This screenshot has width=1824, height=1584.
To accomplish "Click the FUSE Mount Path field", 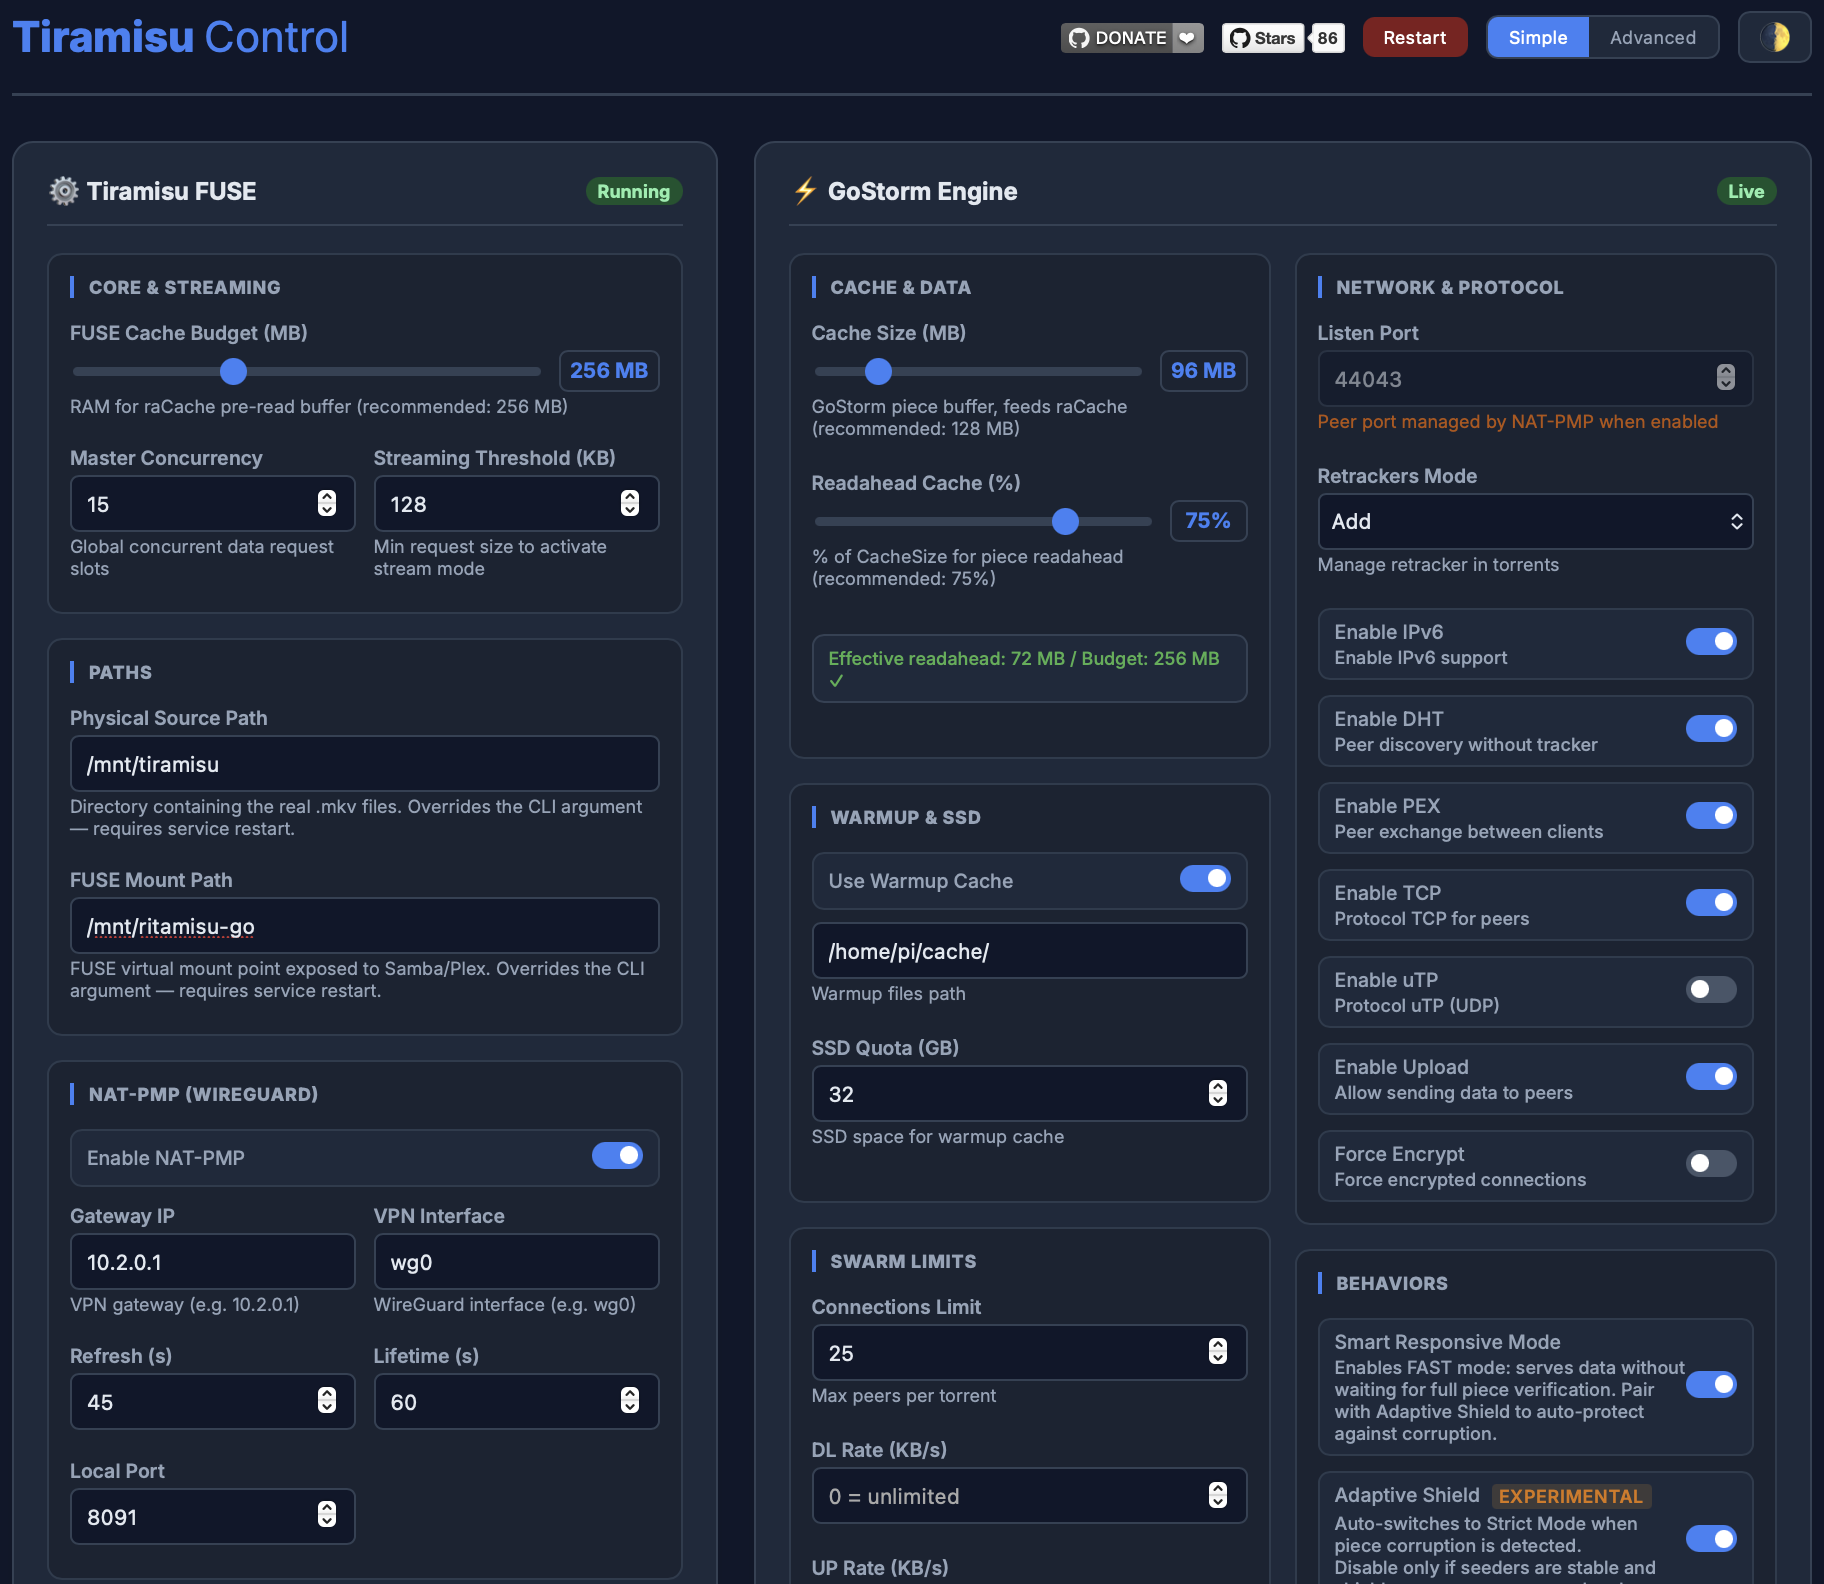I will click(364, 926).
